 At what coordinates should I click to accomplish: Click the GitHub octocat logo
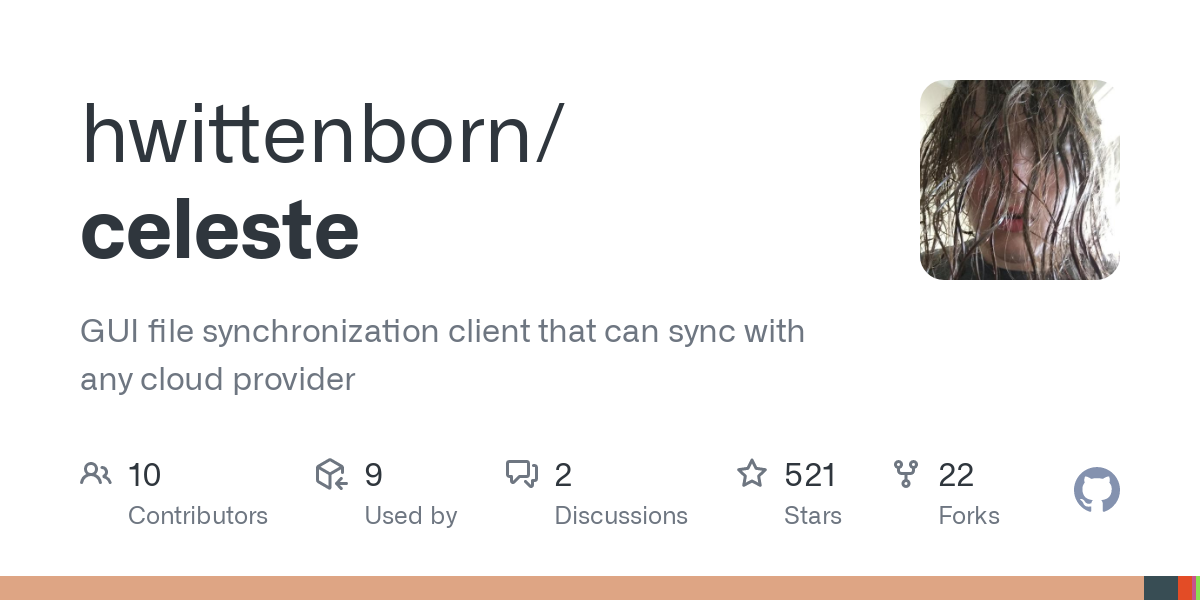coord(1097,490)
